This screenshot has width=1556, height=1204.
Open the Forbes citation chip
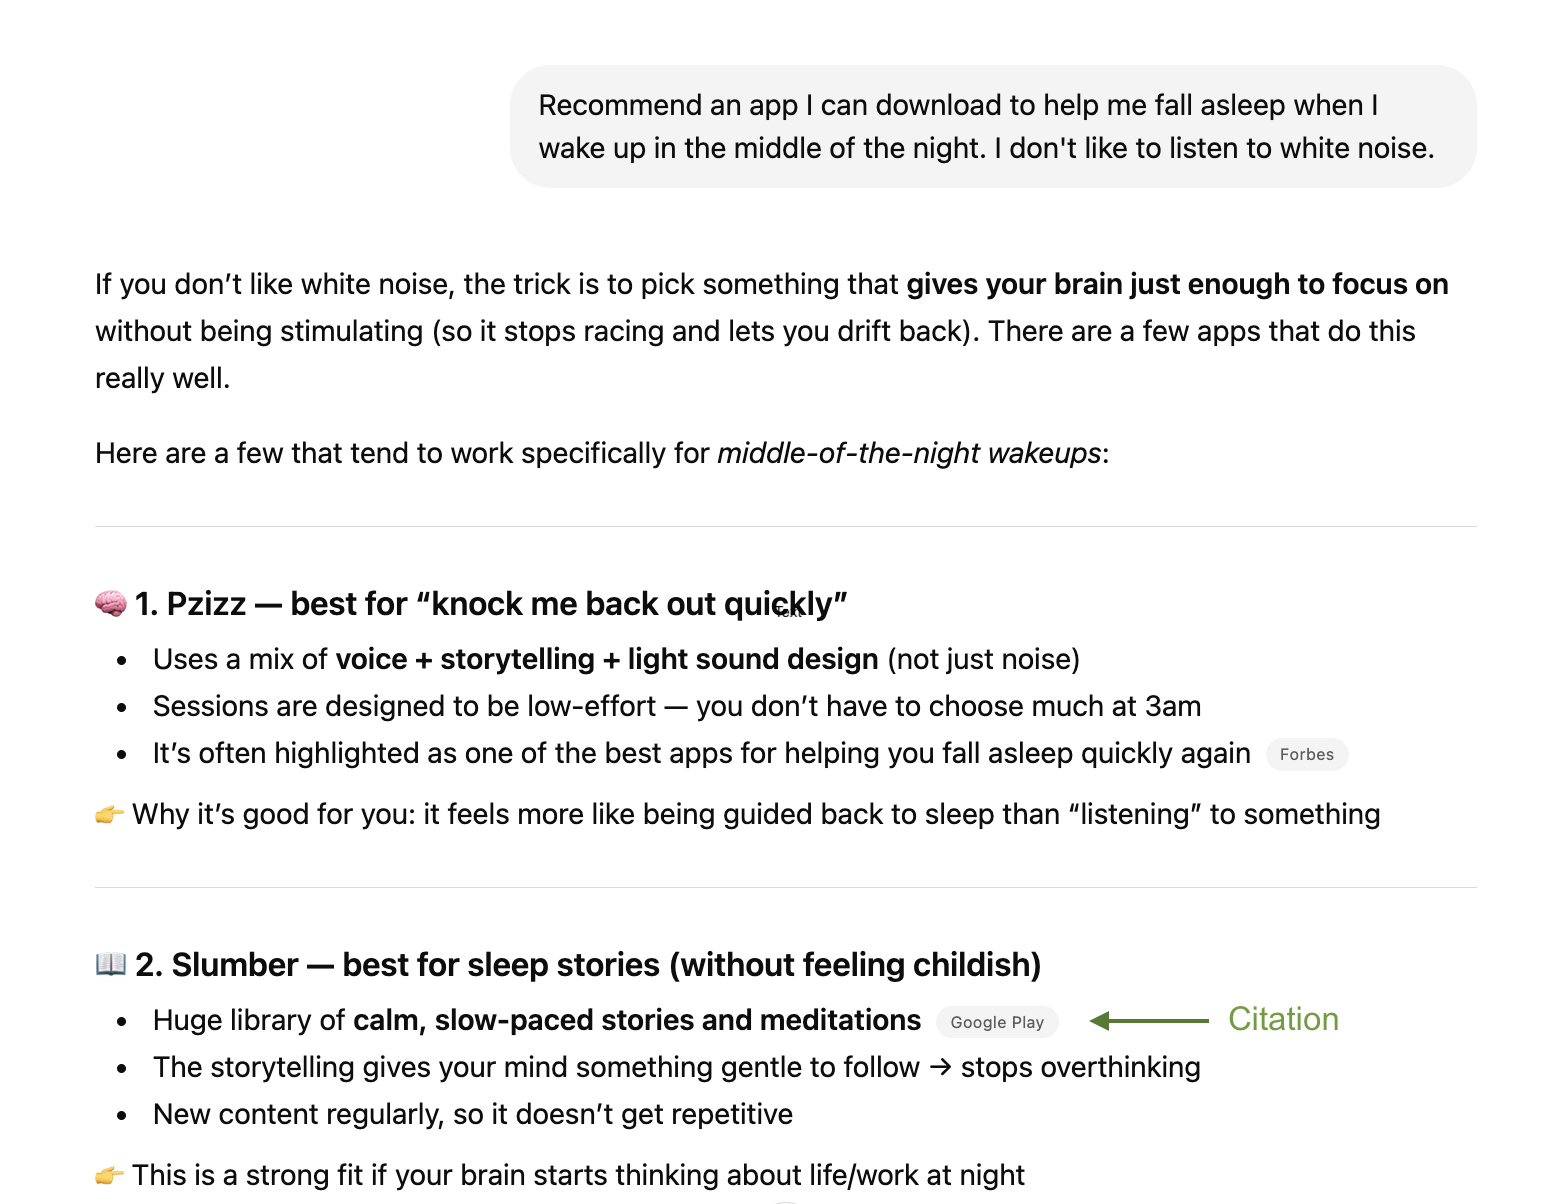click(1306, 754)
